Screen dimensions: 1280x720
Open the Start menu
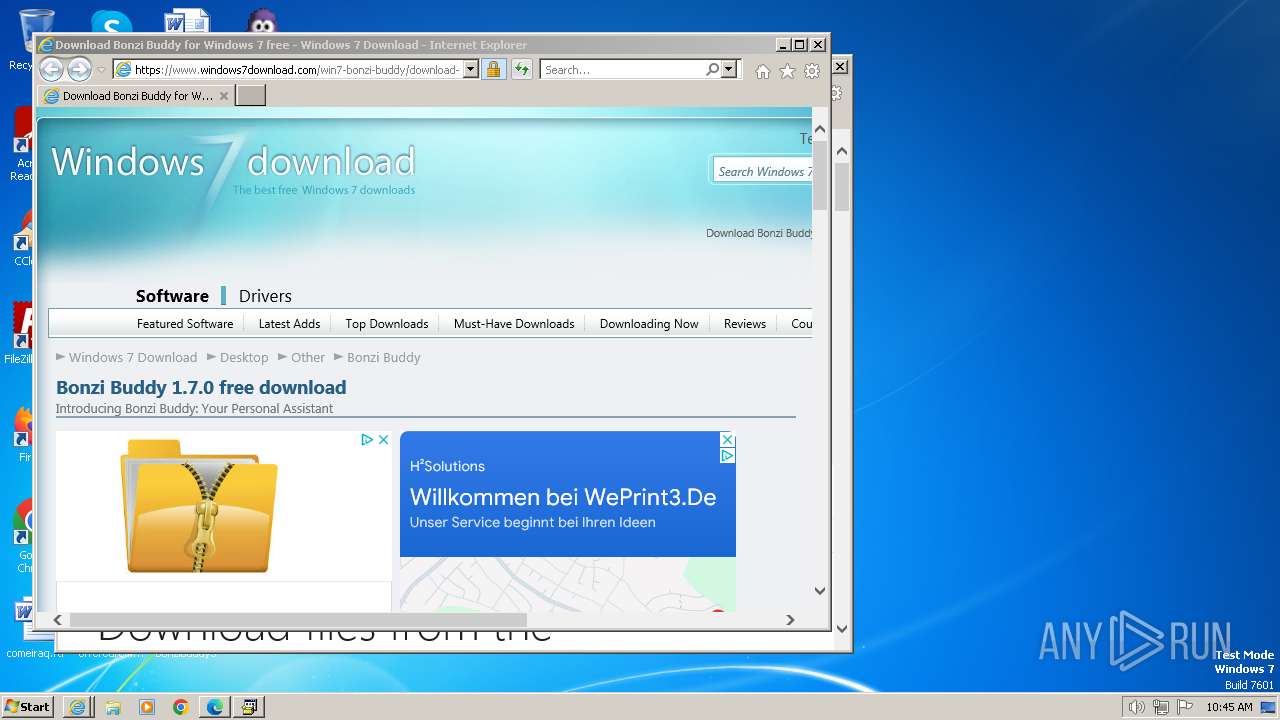pos(27,707)
